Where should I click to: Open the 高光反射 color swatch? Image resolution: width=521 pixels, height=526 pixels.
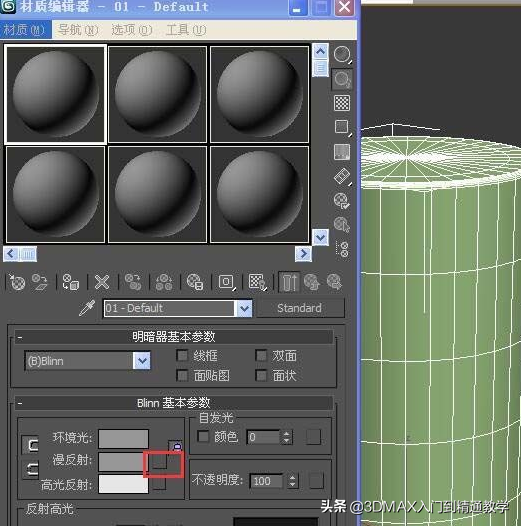(123, 484)
